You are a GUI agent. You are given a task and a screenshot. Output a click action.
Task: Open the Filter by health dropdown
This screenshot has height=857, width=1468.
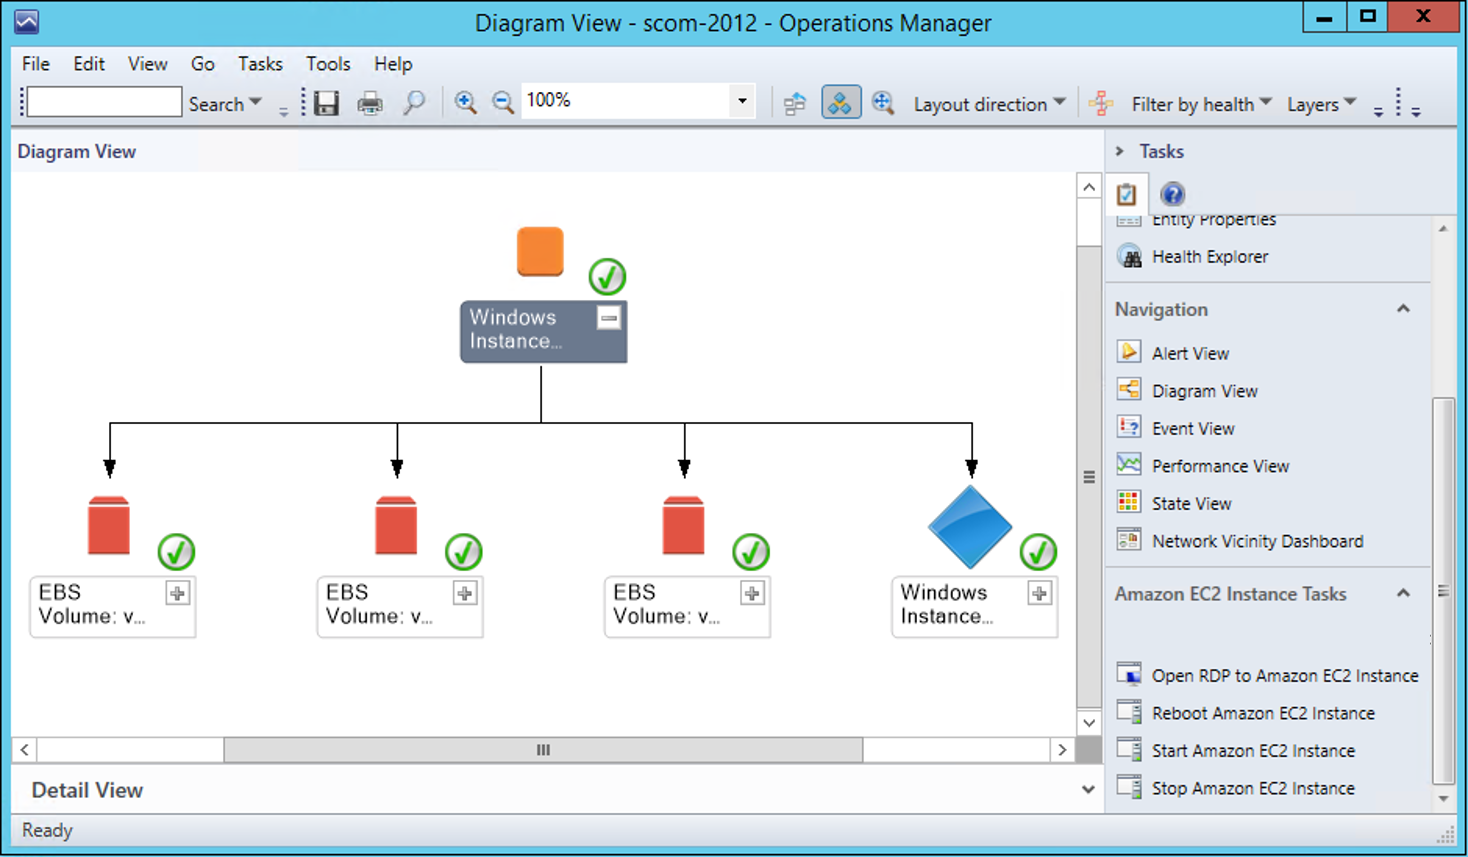click(1200, 104)
